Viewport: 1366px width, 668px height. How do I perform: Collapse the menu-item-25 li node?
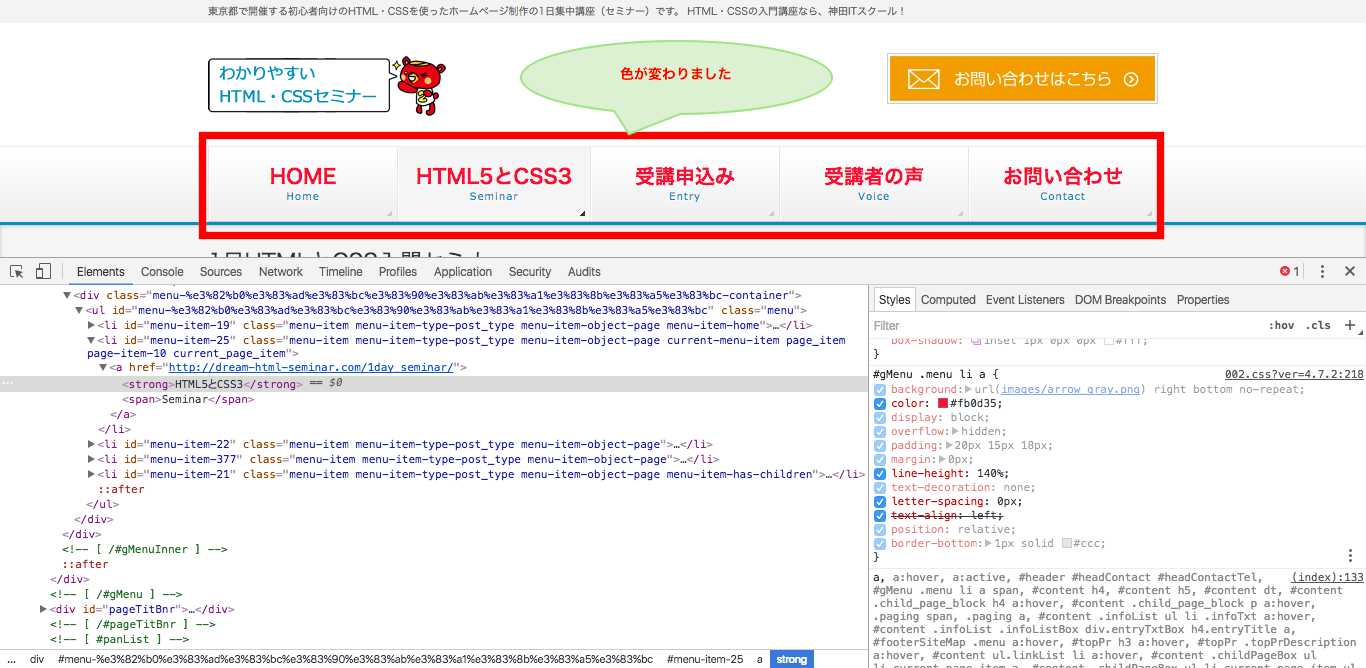(92, 341)
